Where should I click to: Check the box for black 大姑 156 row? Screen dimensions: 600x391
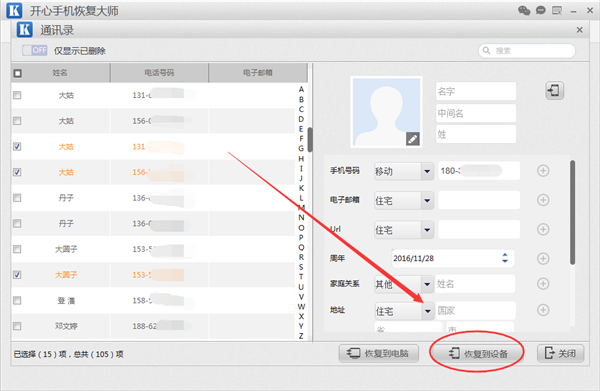pyautogui.click(x=17, y=121)
